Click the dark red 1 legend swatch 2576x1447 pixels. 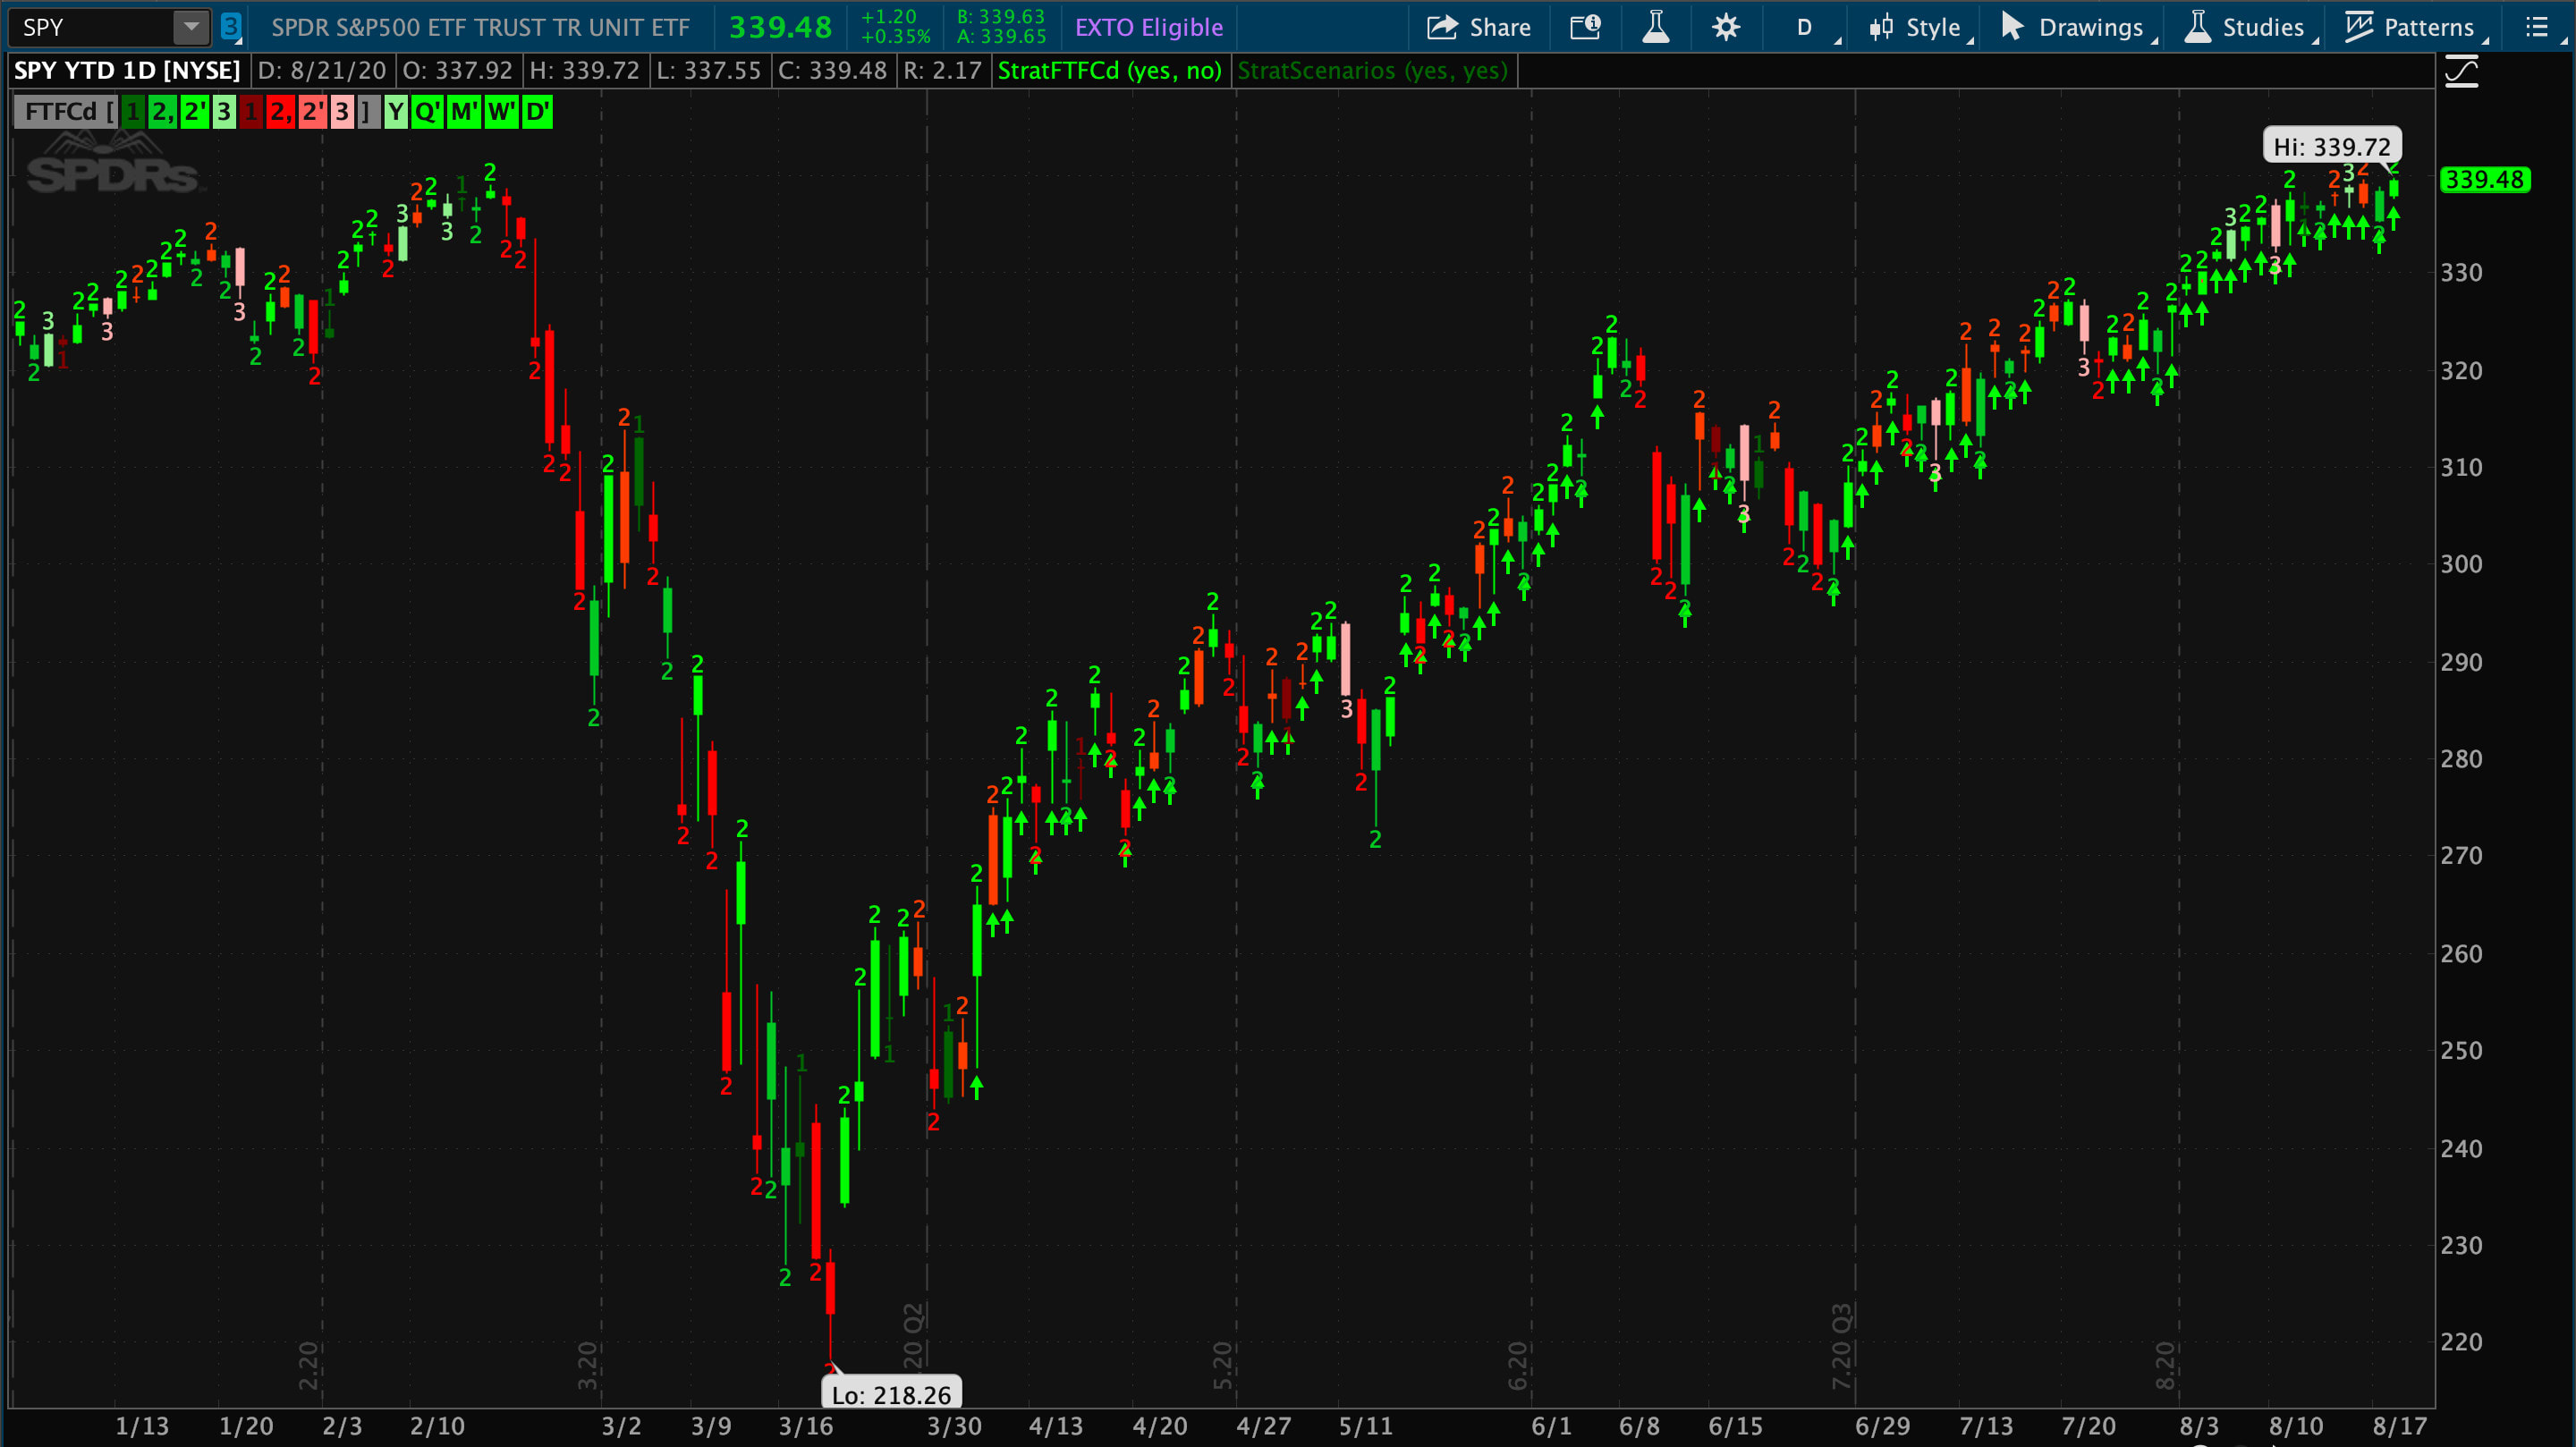[251, 111]
